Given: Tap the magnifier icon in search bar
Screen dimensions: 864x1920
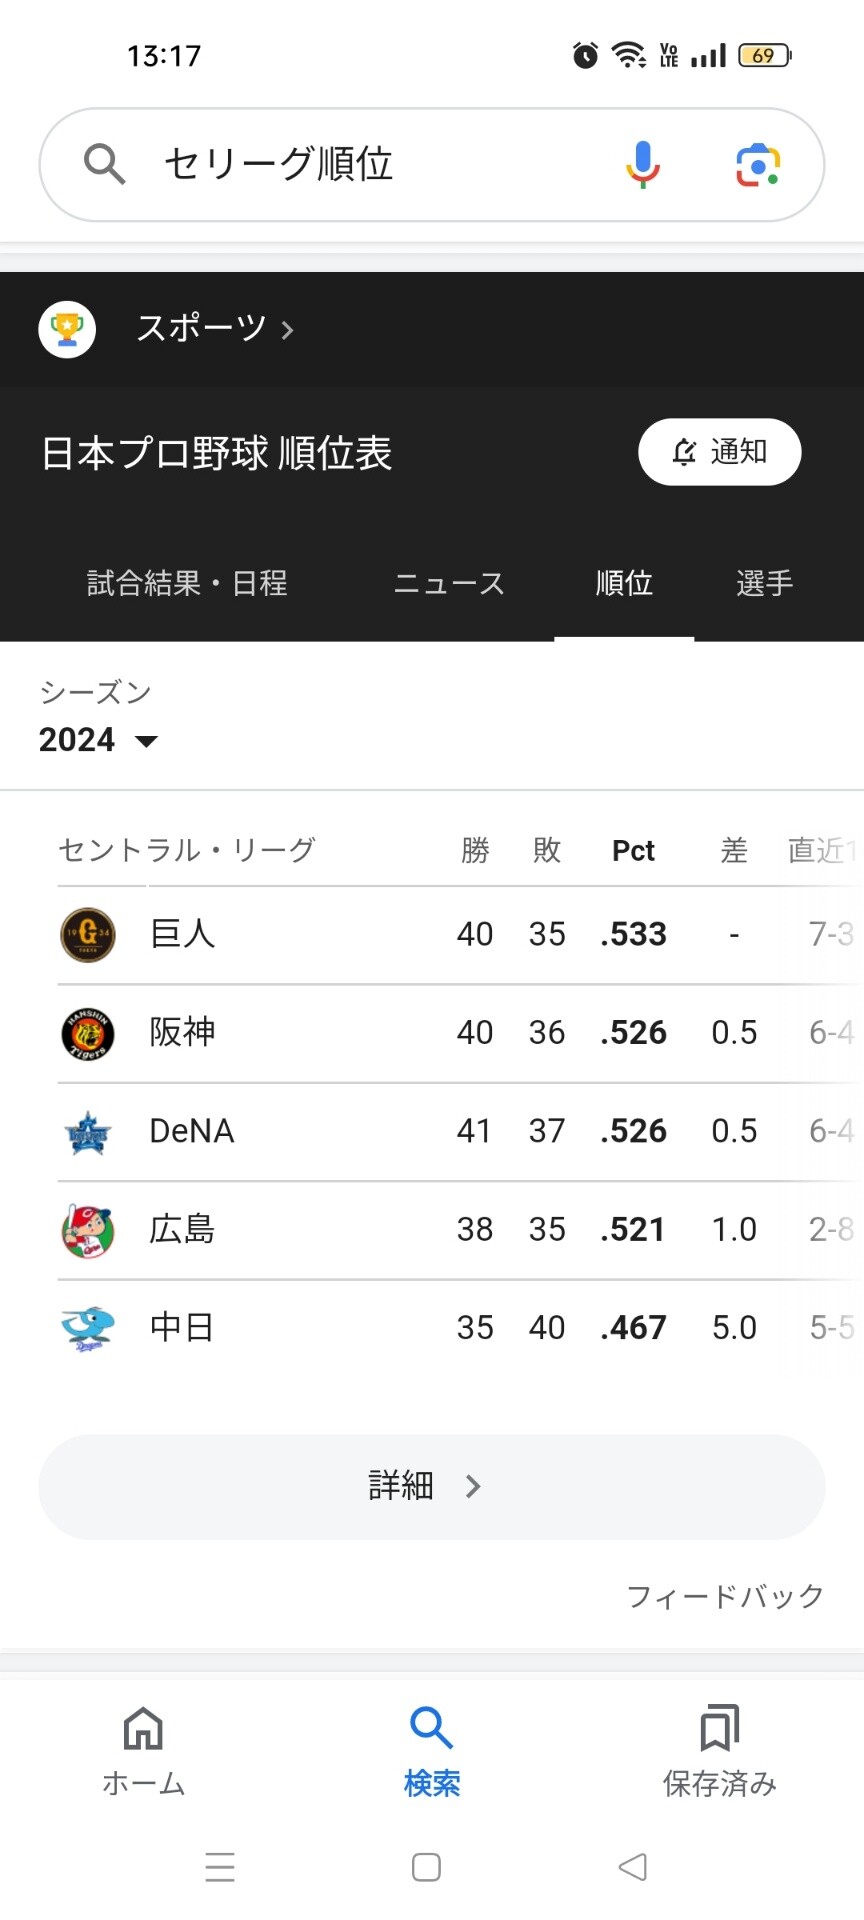Looking at the screenshot, I should (x=104, y=164).
